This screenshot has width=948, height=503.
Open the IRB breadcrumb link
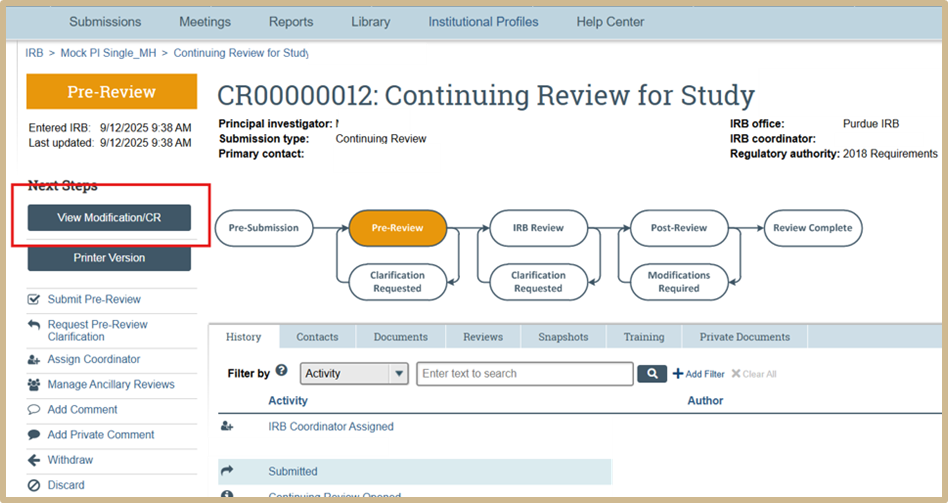[34, 53]
